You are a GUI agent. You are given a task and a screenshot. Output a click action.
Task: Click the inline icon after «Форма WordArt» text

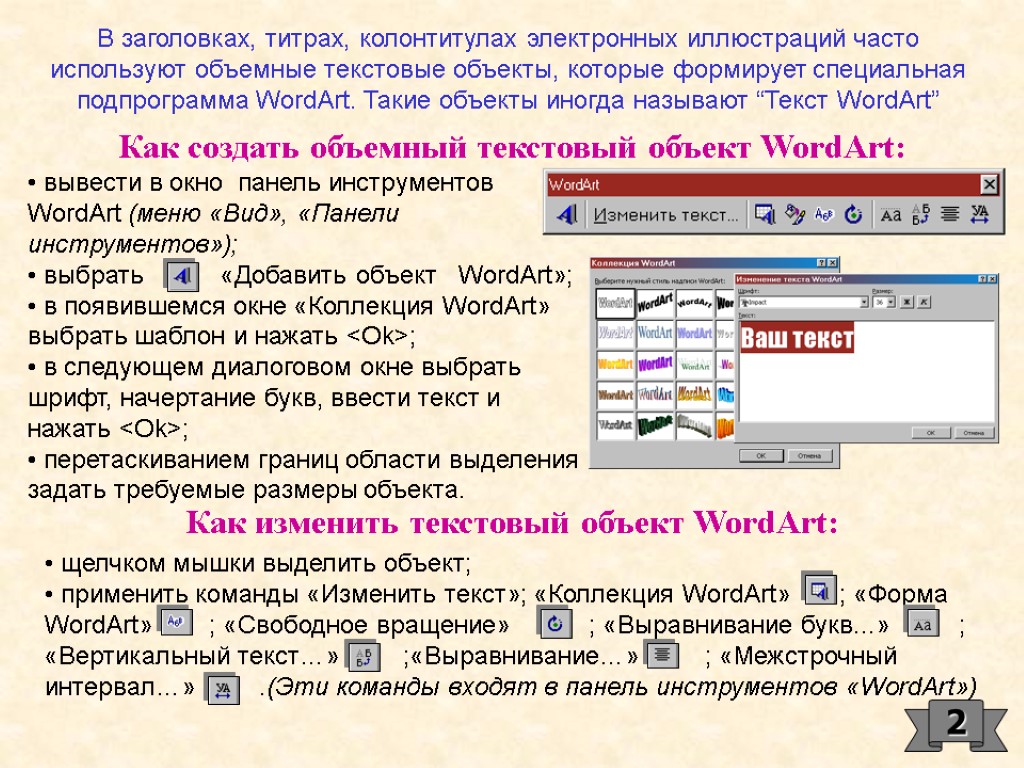tap(176, 622)
